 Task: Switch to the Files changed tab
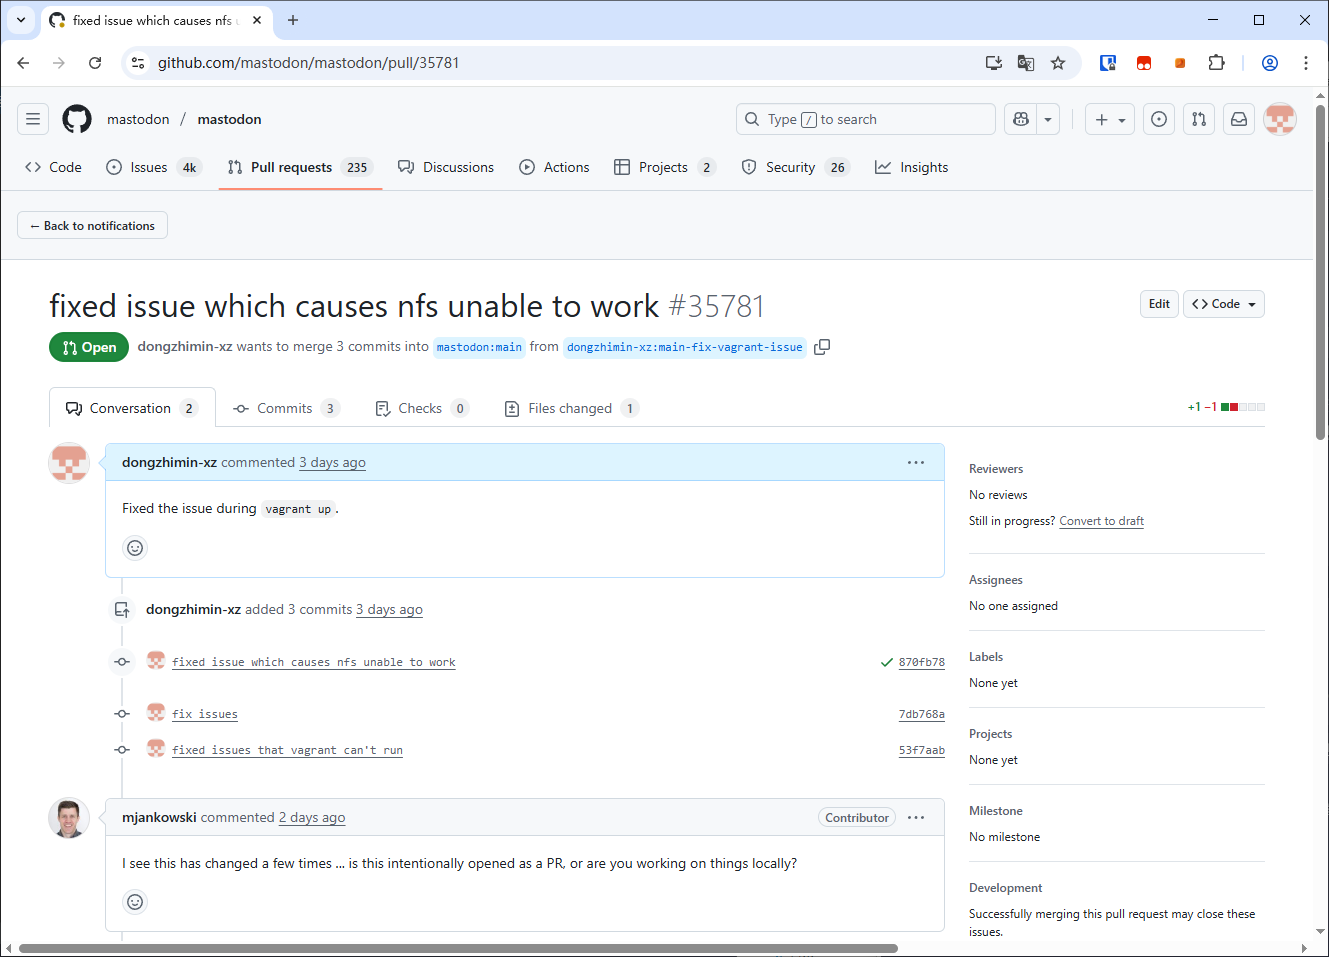[570, 408]
